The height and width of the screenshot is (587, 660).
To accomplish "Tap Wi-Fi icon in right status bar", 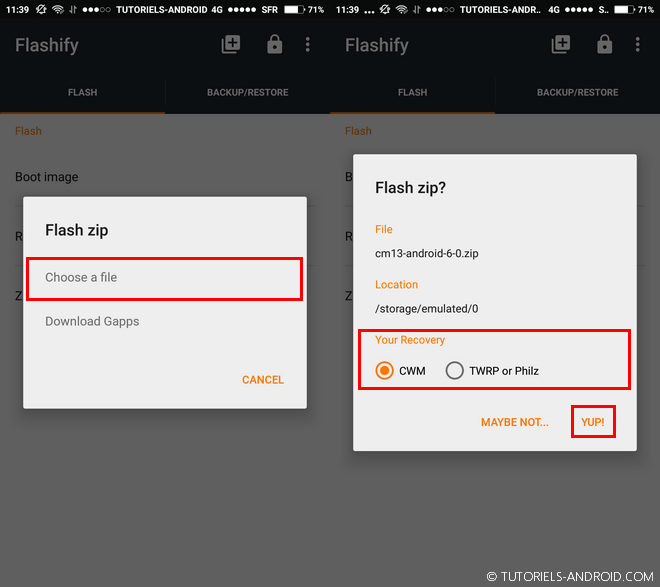I will [x=402, y=9].
